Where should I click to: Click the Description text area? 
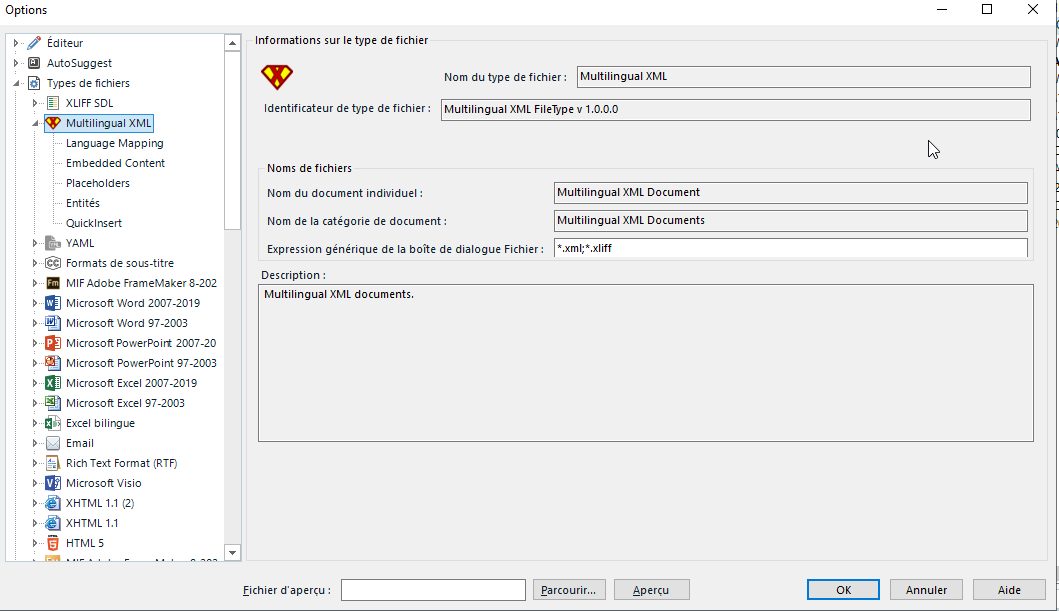(x=646, y=363)
